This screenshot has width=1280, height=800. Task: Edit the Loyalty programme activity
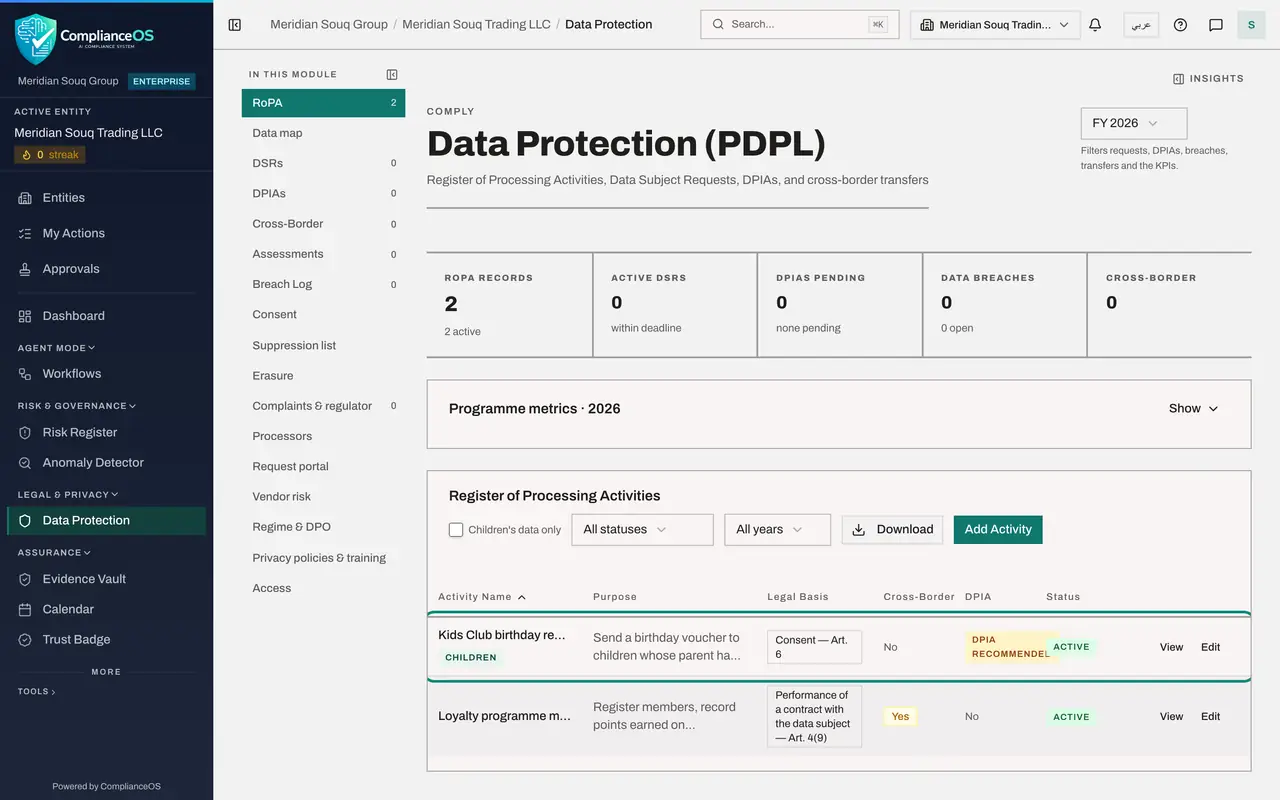point(1210,717)
